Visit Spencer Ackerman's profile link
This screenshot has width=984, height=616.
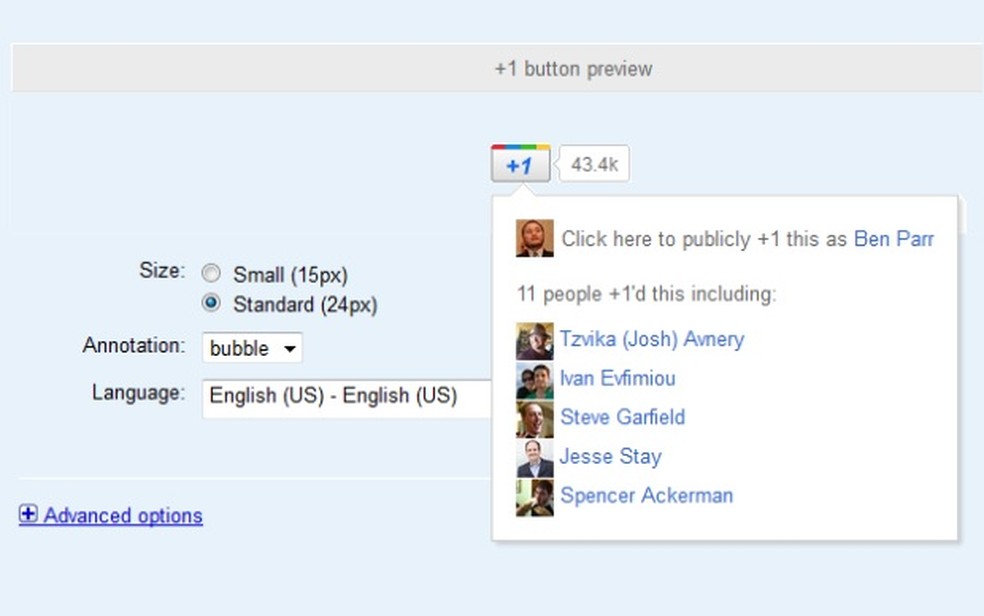click(646, 496)
